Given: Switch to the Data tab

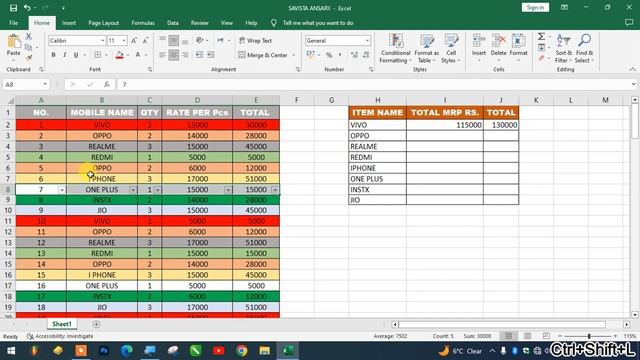Looking at the screenshot, I should (173, 23).
